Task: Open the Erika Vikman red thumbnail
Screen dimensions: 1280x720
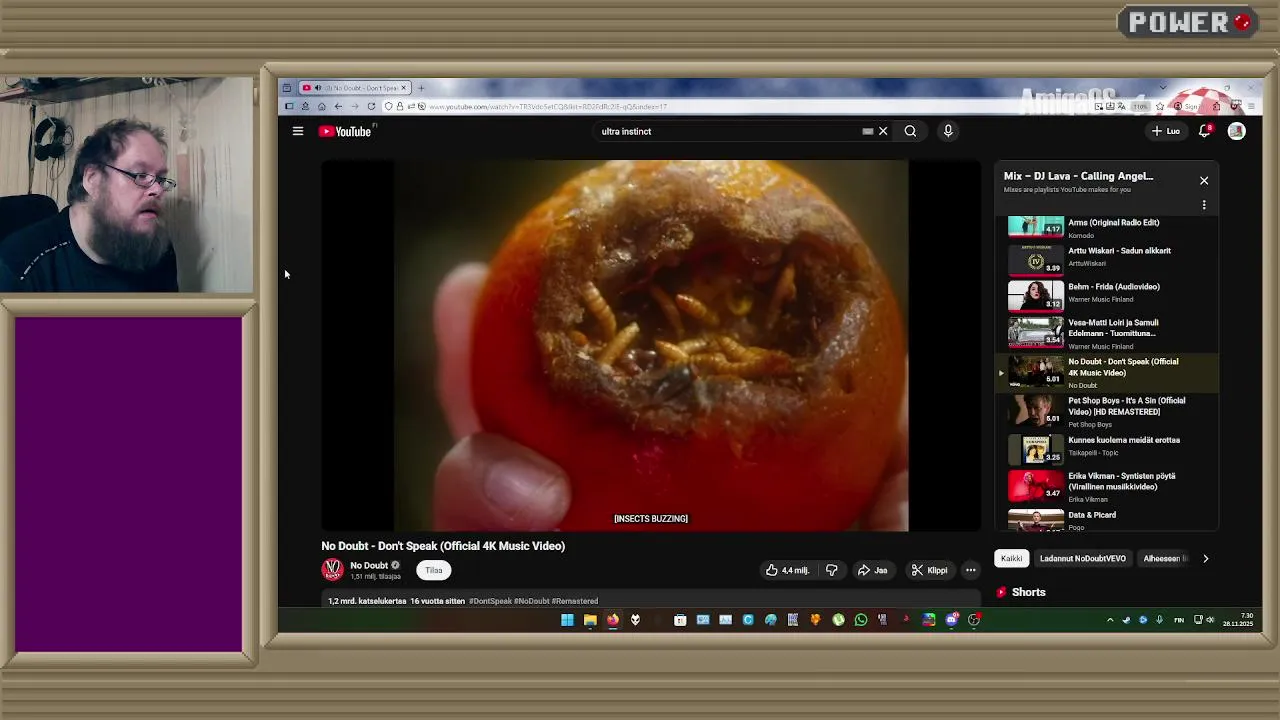Action: coord(1035,486)
